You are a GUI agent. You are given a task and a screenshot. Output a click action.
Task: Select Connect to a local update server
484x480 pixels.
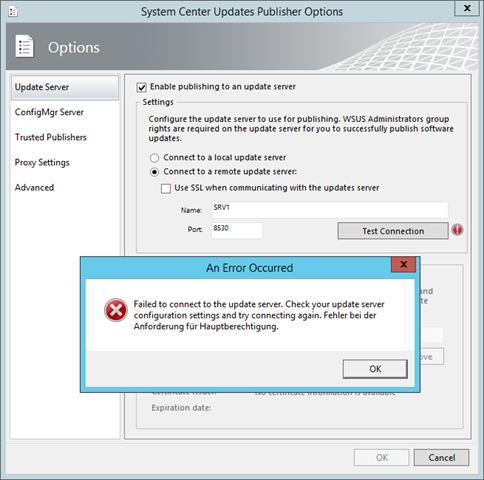[x=154, y=158]
